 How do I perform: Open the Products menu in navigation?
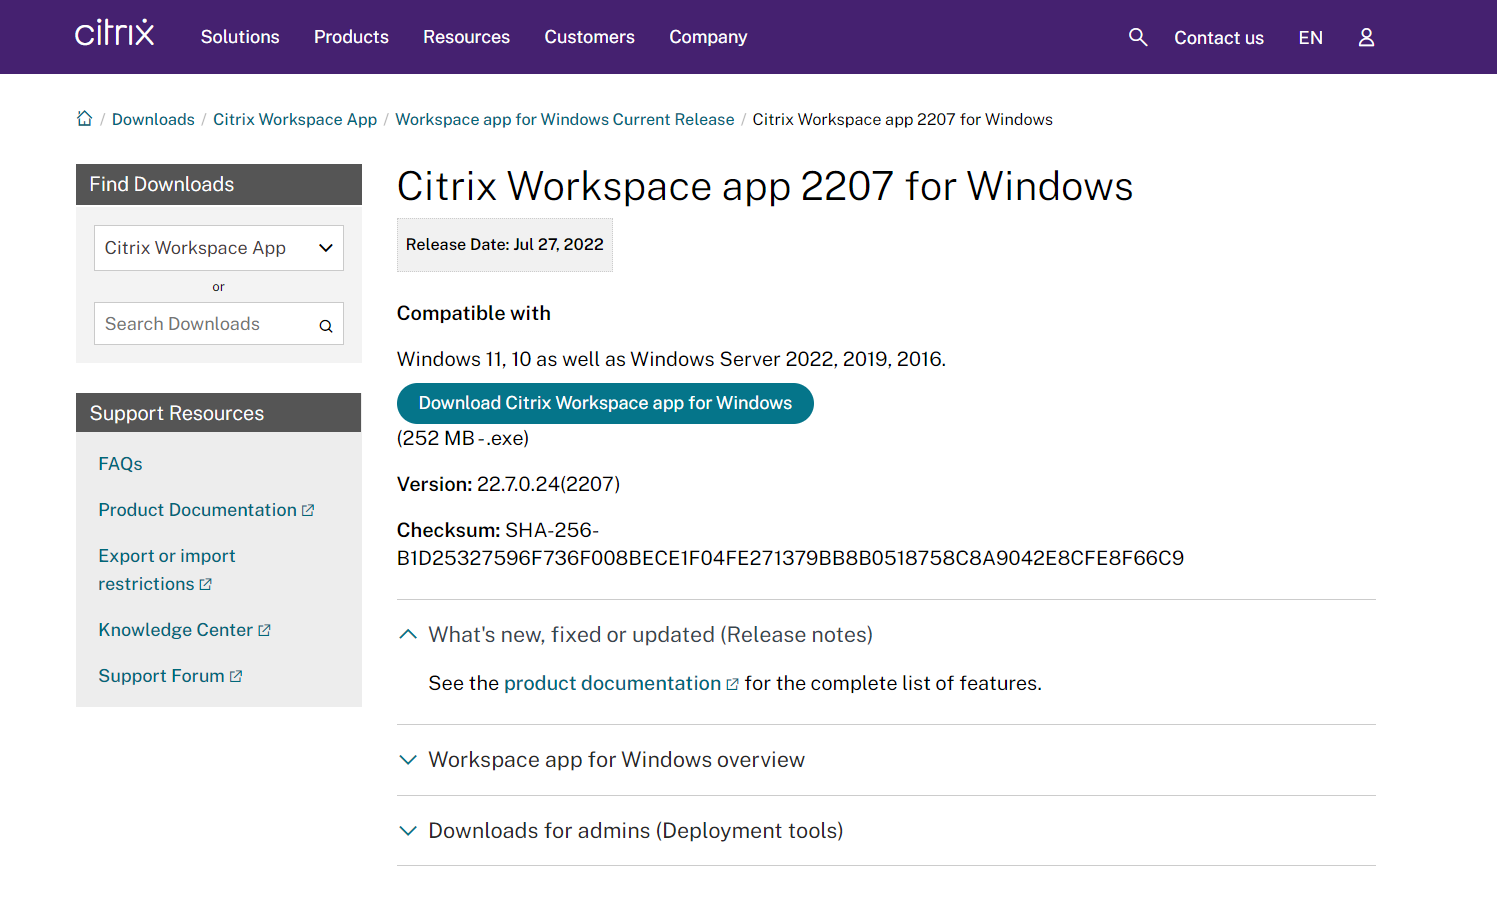(x=351, y=37)
